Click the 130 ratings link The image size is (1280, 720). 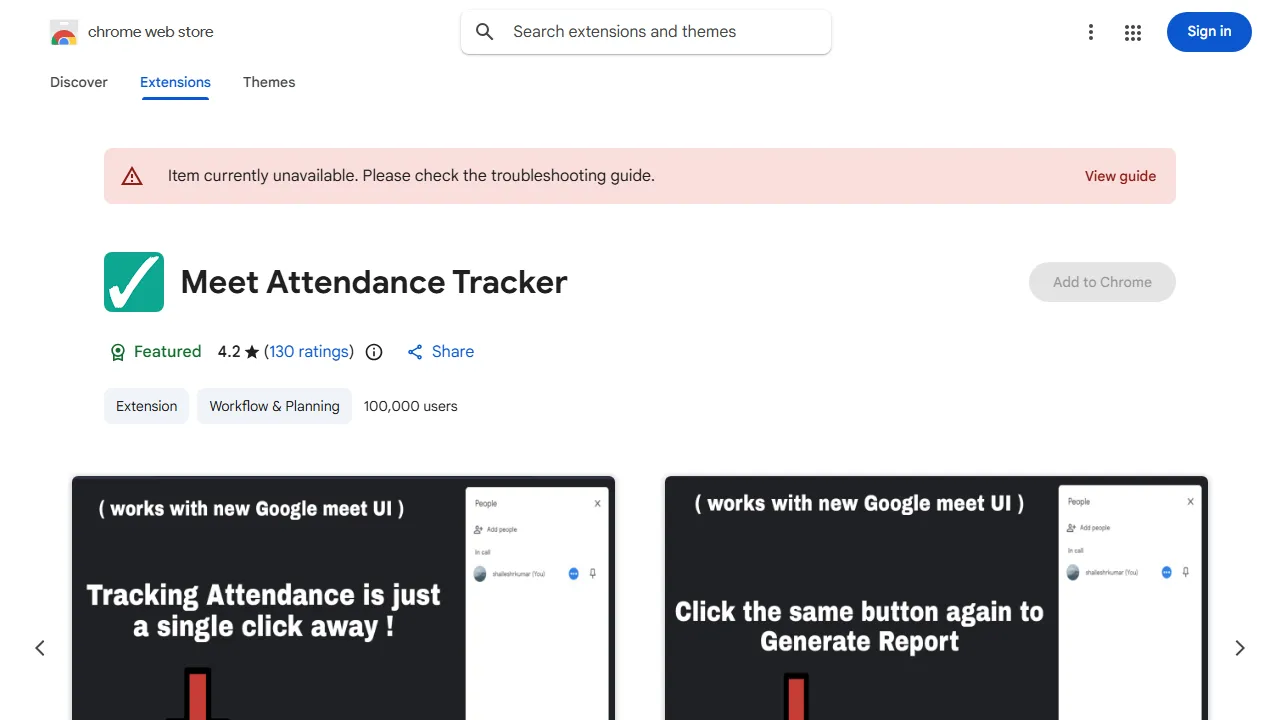tap(309, 351)
